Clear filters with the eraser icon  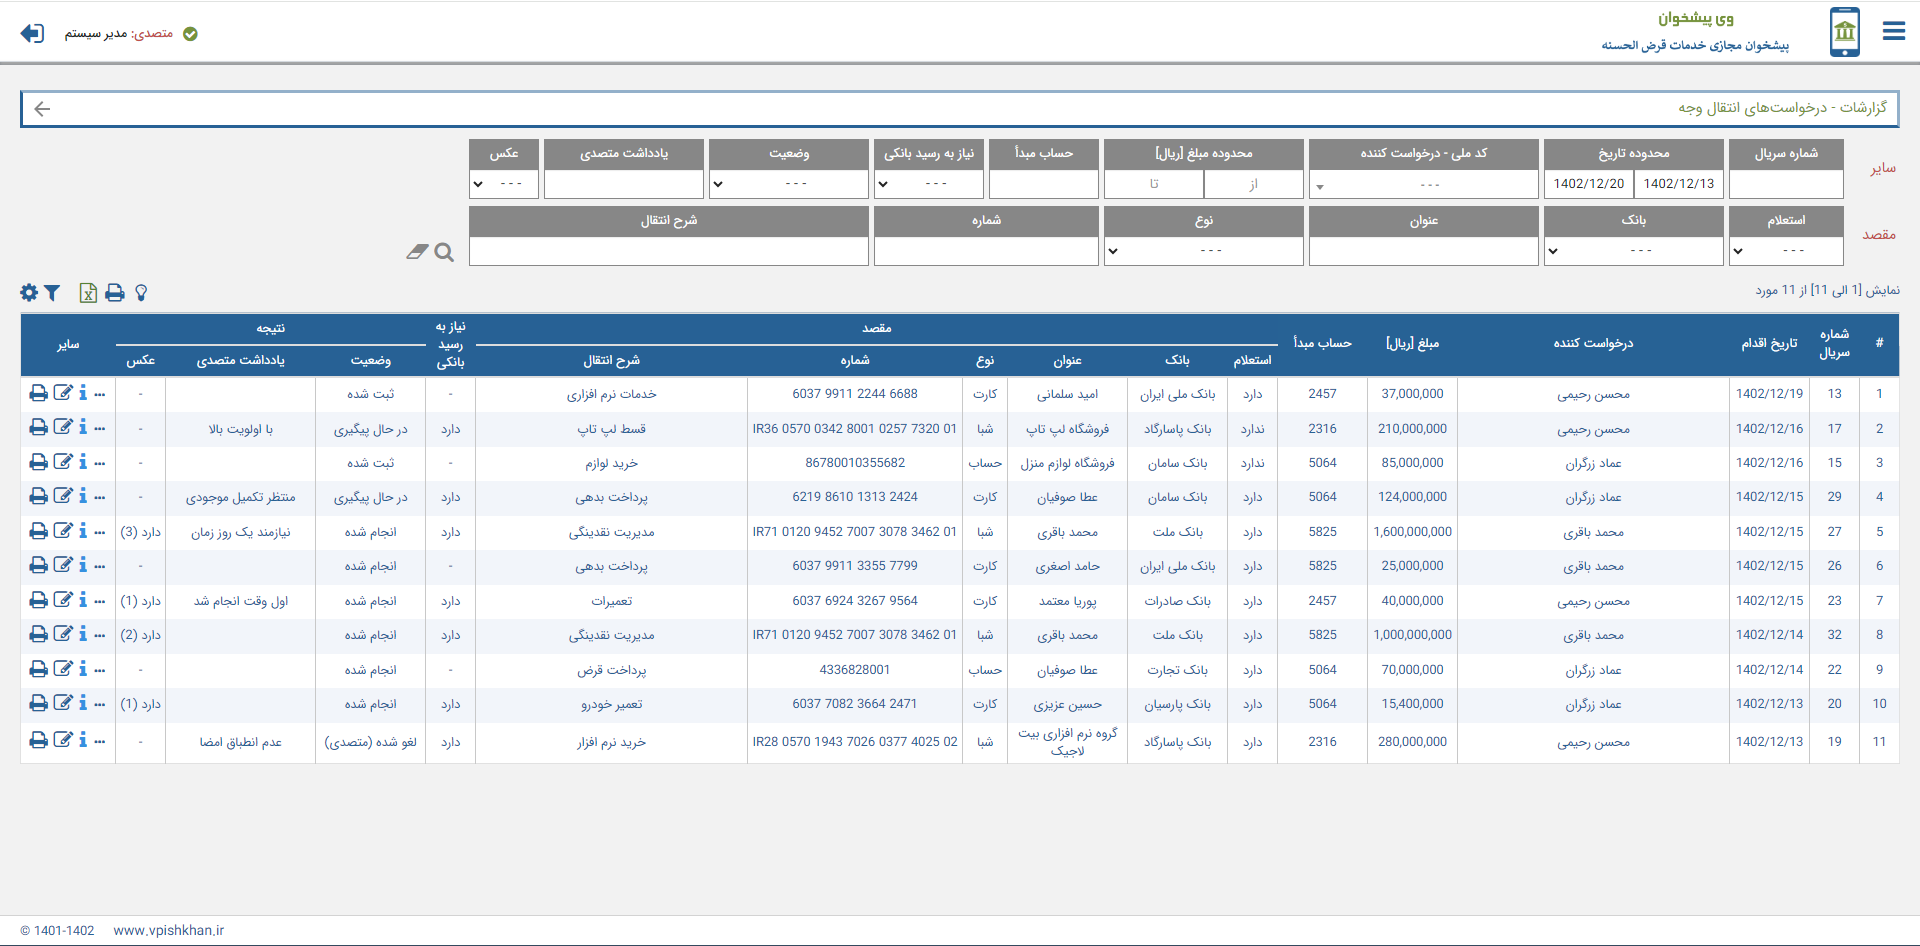point(417,252)
